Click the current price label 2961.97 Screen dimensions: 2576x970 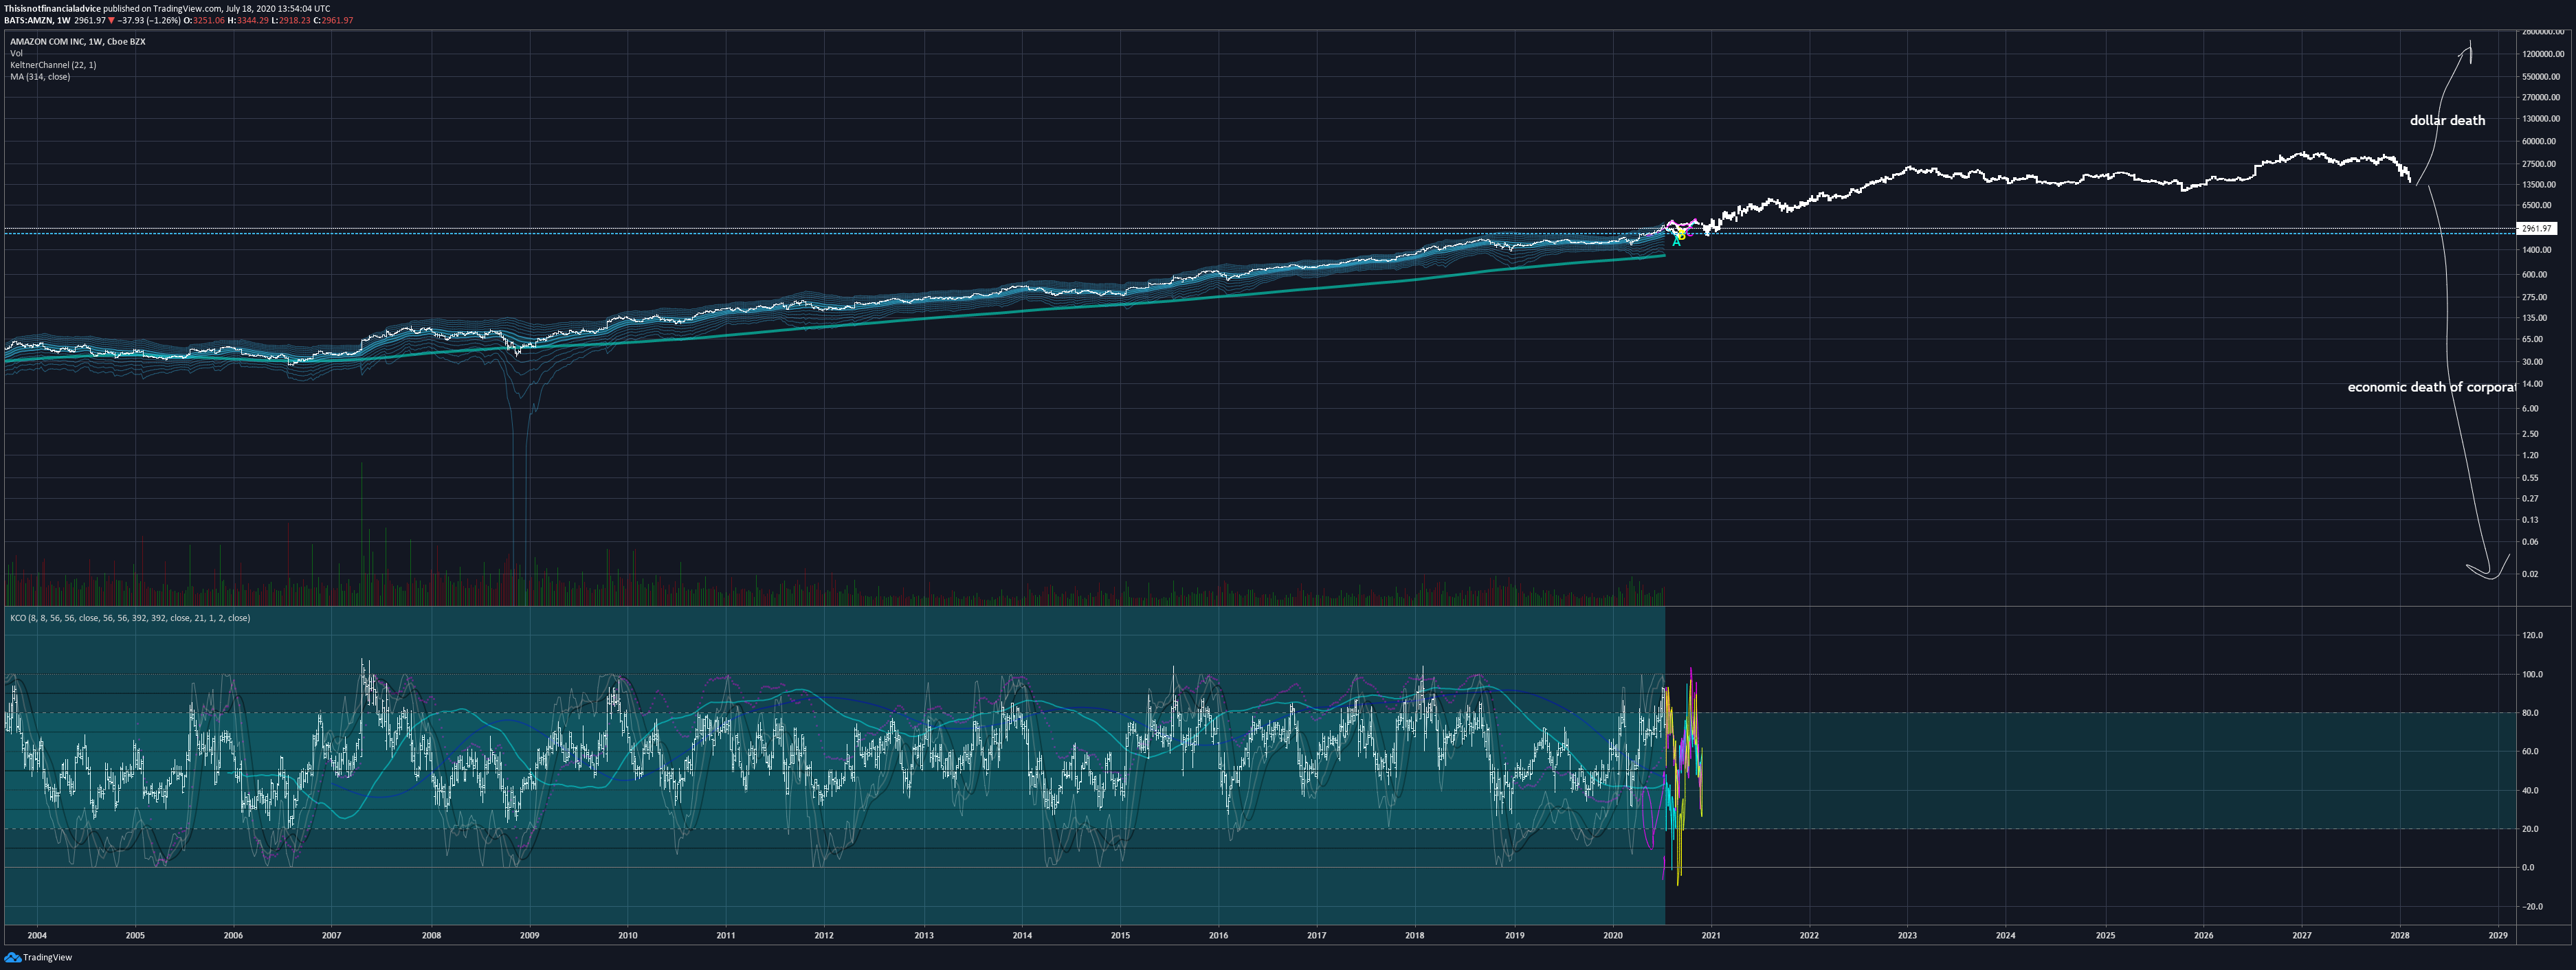(x=2536, y=228)
